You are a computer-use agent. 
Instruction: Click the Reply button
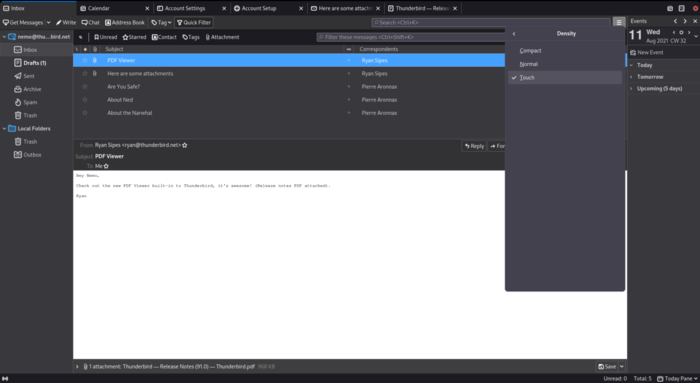click(x=474, y=146)
